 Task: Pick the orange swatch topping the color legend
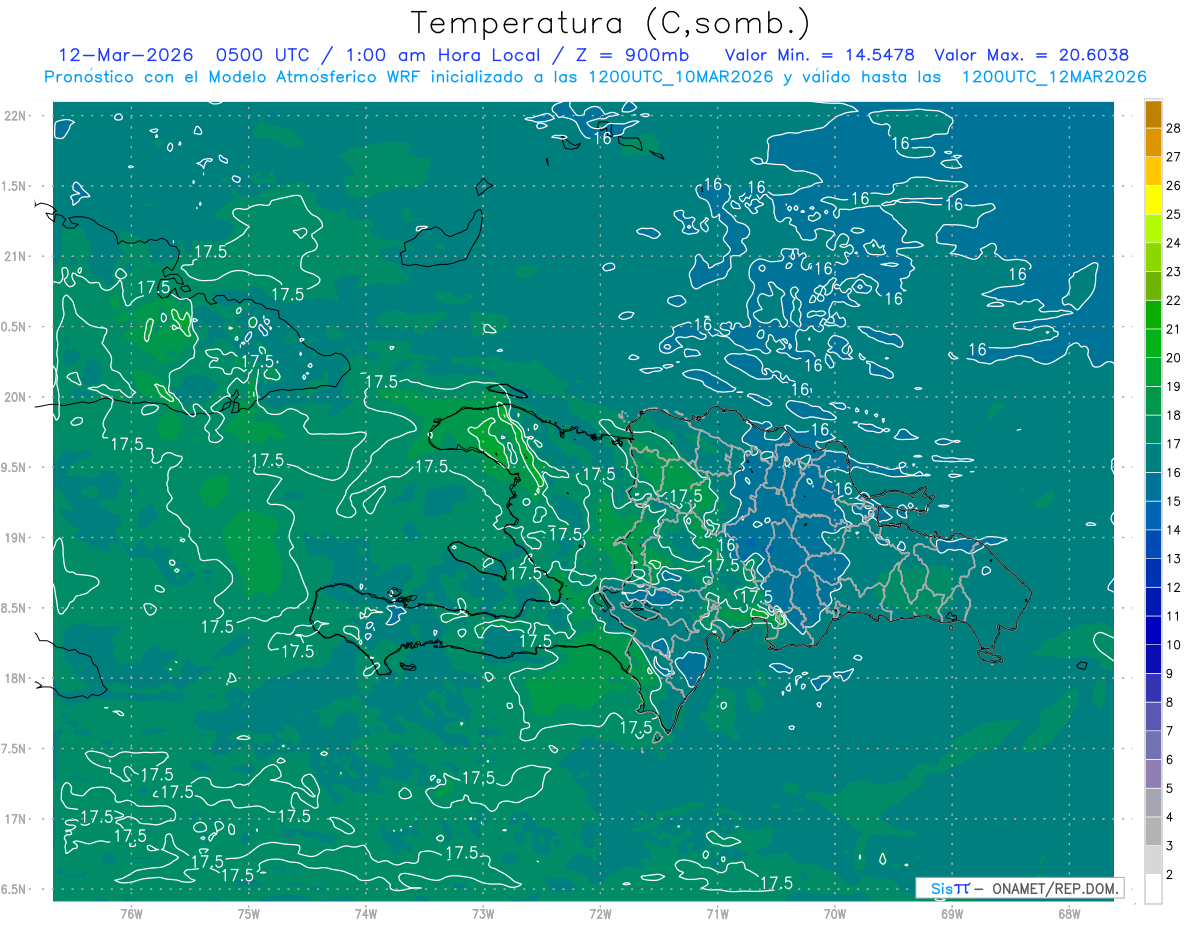(1153, 115)
